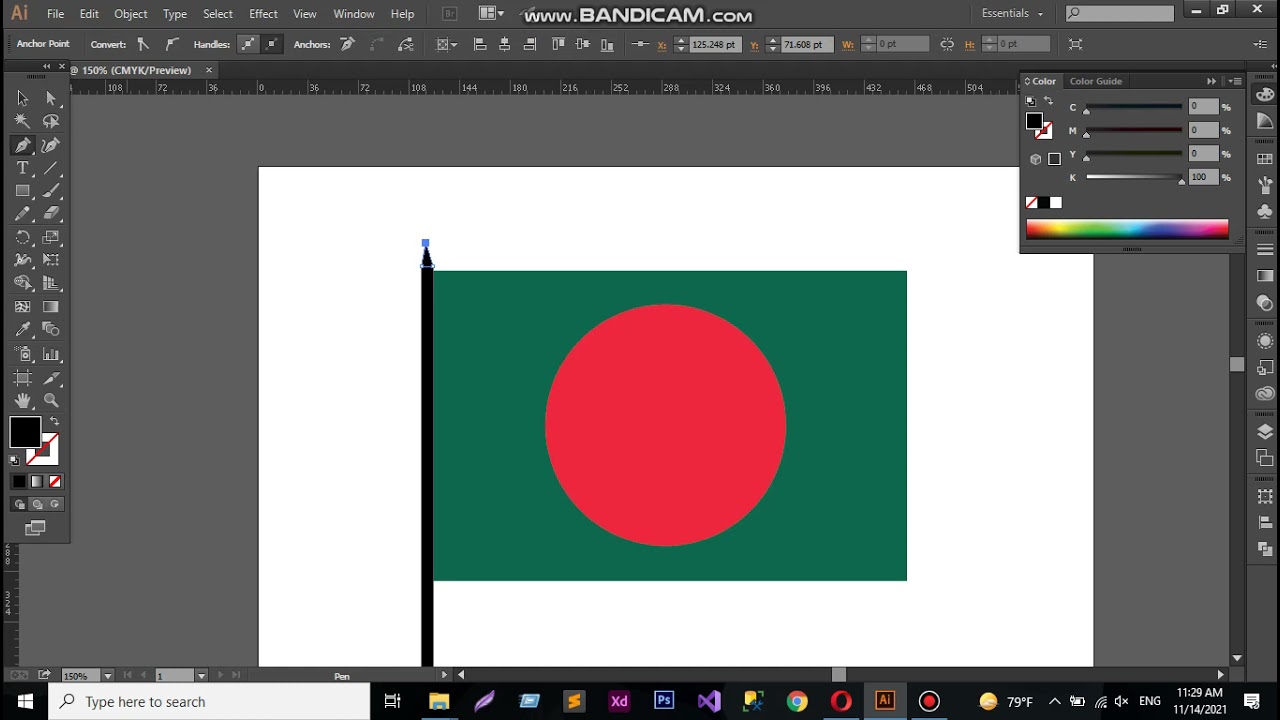This screenshot has height=720, width=1280.
Task: Select the toolbox black fill swatch
Action: (x=25, y=433)
